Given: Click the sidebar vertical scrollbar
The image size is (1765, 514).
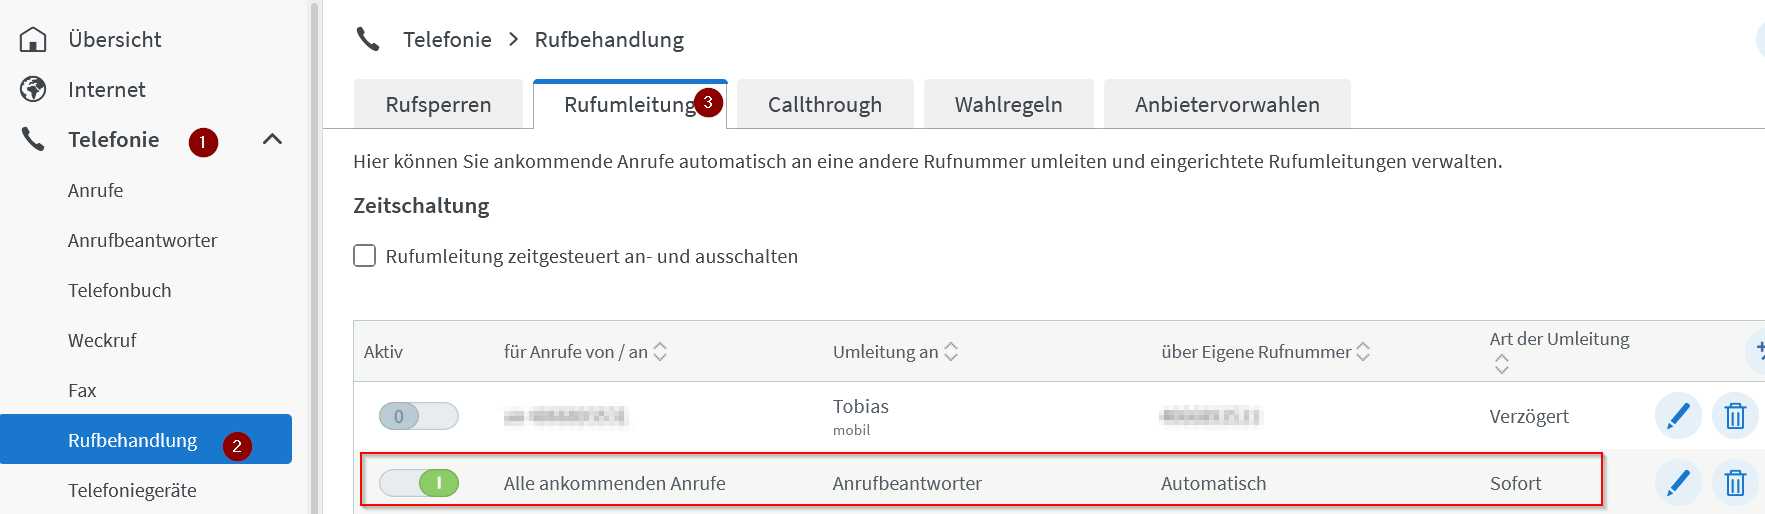Looking at the screenshot, I should coord(315,257).
